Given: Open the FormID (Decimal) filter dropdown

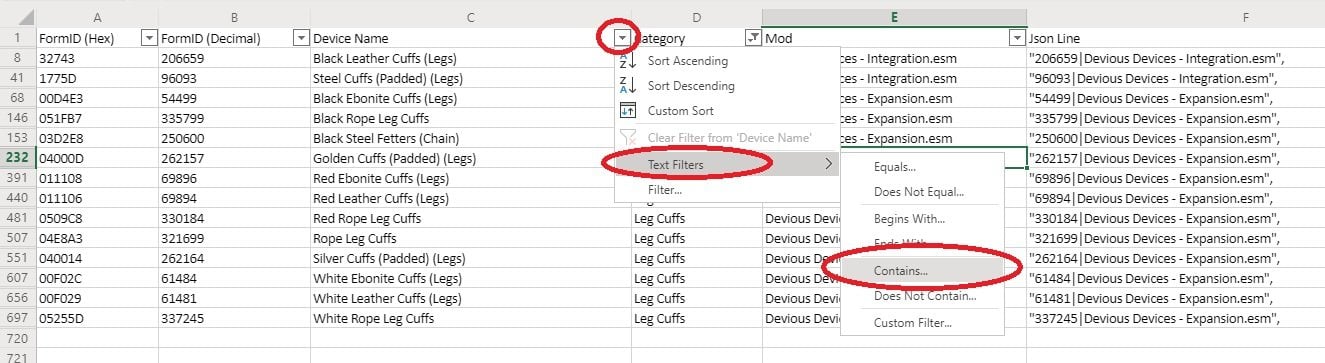Looking at the screenshot, I should (301, 38).
